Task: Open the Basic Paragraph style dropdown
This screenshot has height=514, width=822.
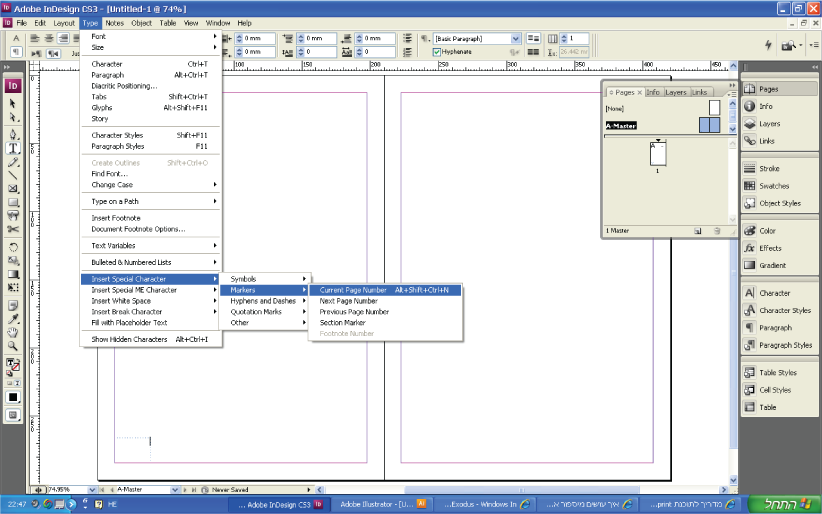Action: point(516,38)
